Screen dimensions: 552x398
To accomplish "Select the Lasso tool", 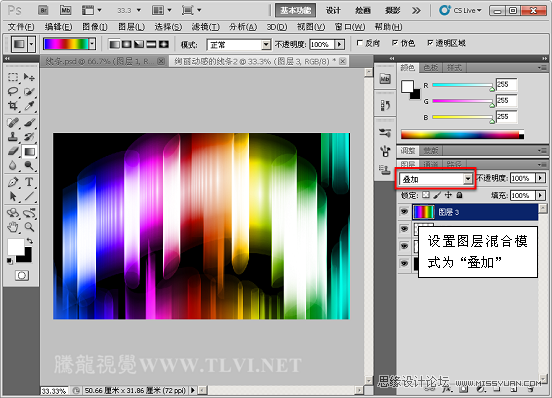I will [13, 91].
